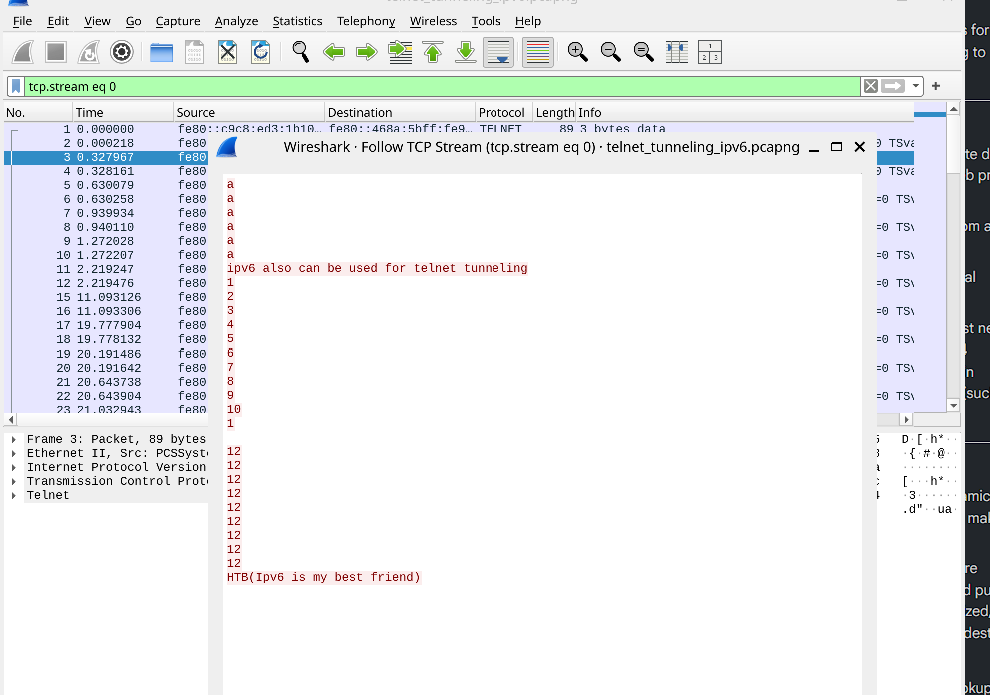Go to specified packet icon
Viewport: 990px width, 695px height.
click(x=400, y=52)
